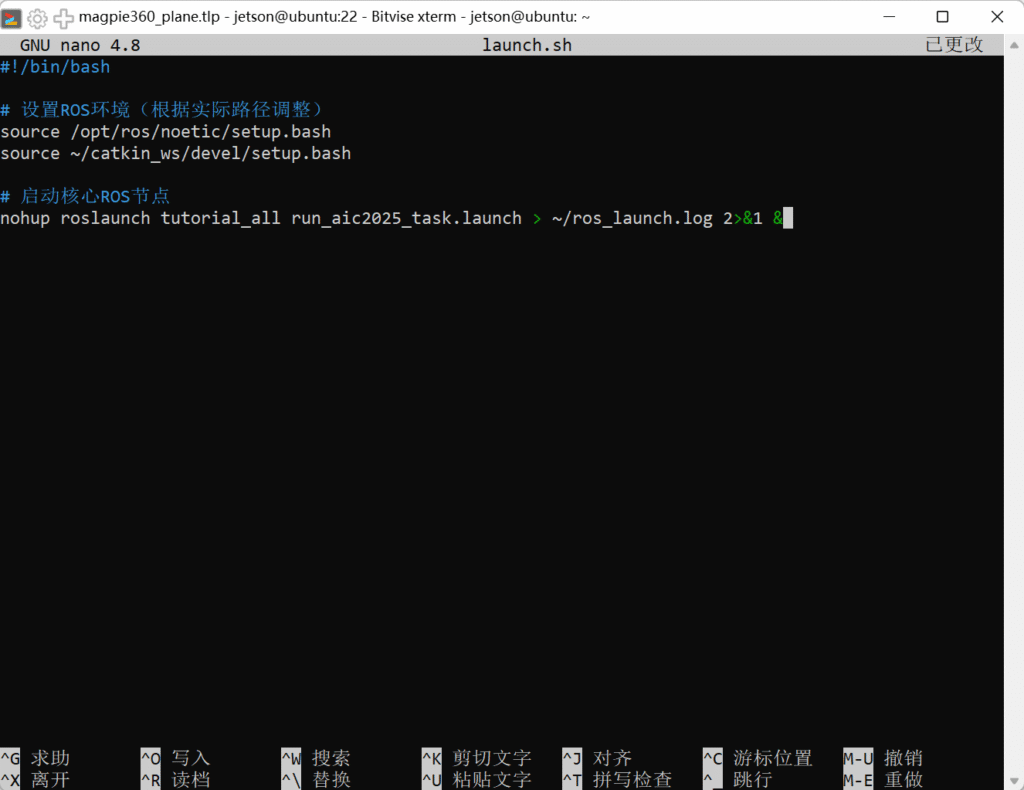
Task: Click the ^X 离开 exit shortcut
Action: point(36,779)
